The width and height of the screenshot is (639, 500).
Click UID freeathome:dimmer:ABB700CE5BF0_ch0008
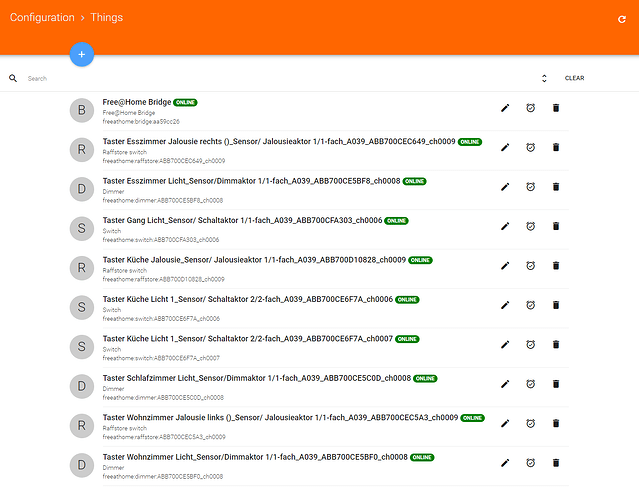pyautogui.click(x=163, y=476)
